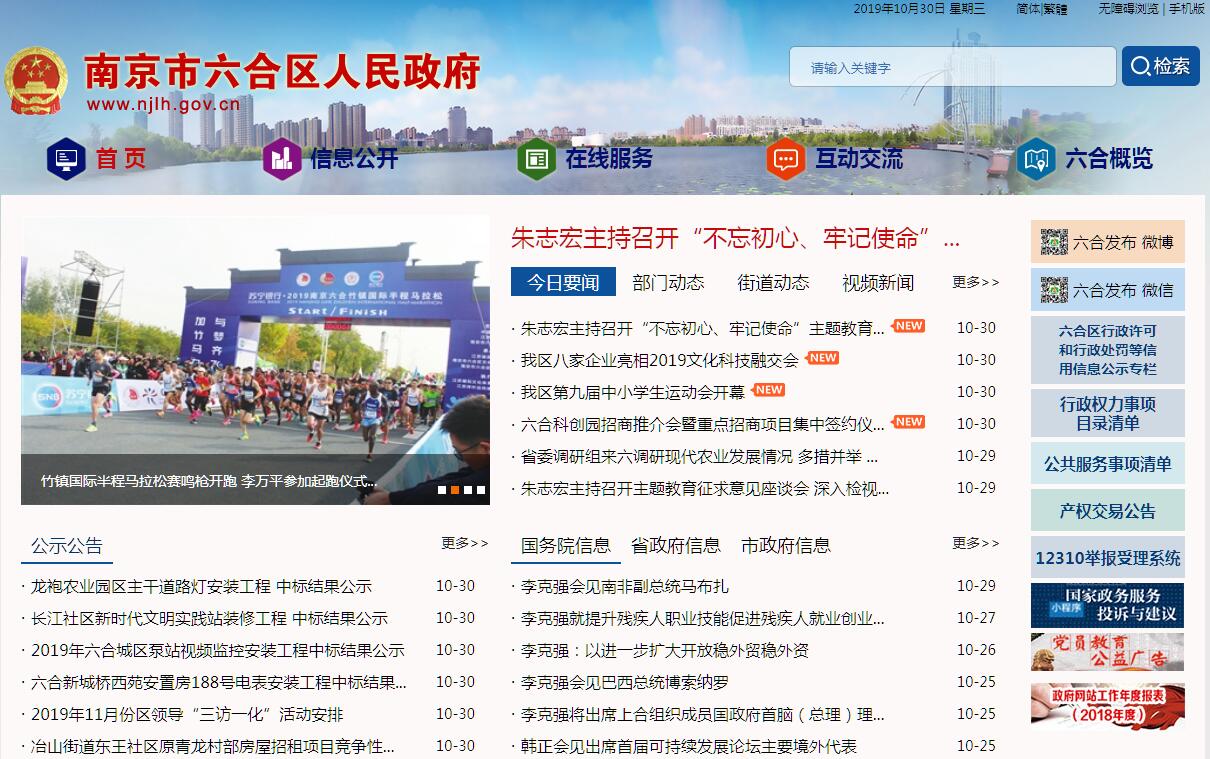Select the orange active carousel dot

tap(455, 490)
